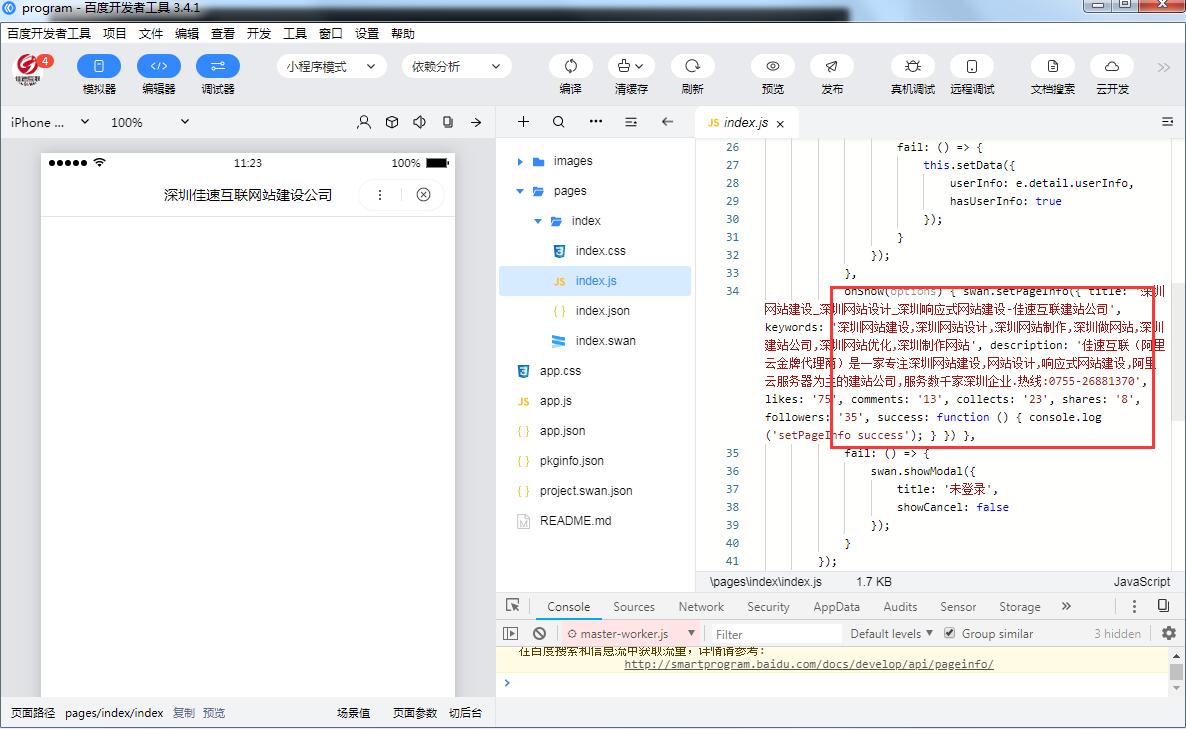Screen dimensions: 1186x729
Task: Click the cube icon in simulator bar
Action: (x=392, y=122)
